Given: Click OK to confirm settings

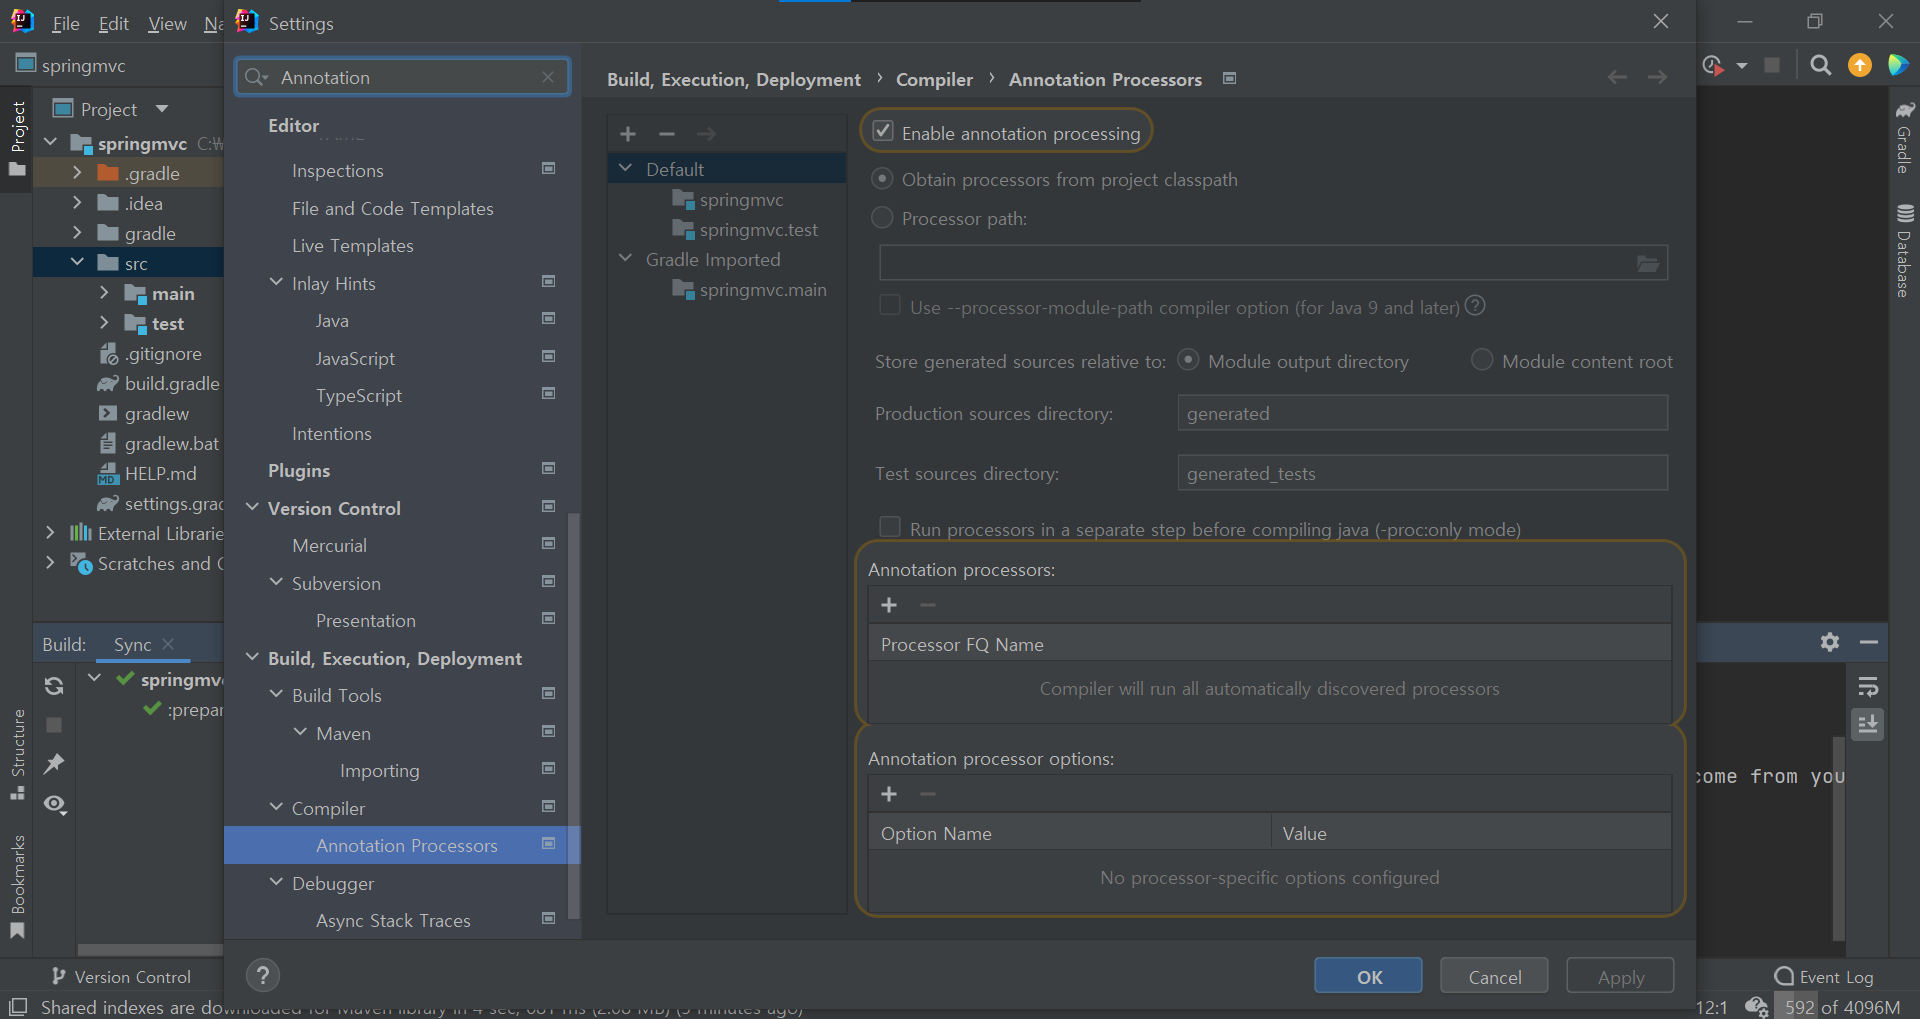Looking at the screenshot, I should click(x=1368, y=976).
